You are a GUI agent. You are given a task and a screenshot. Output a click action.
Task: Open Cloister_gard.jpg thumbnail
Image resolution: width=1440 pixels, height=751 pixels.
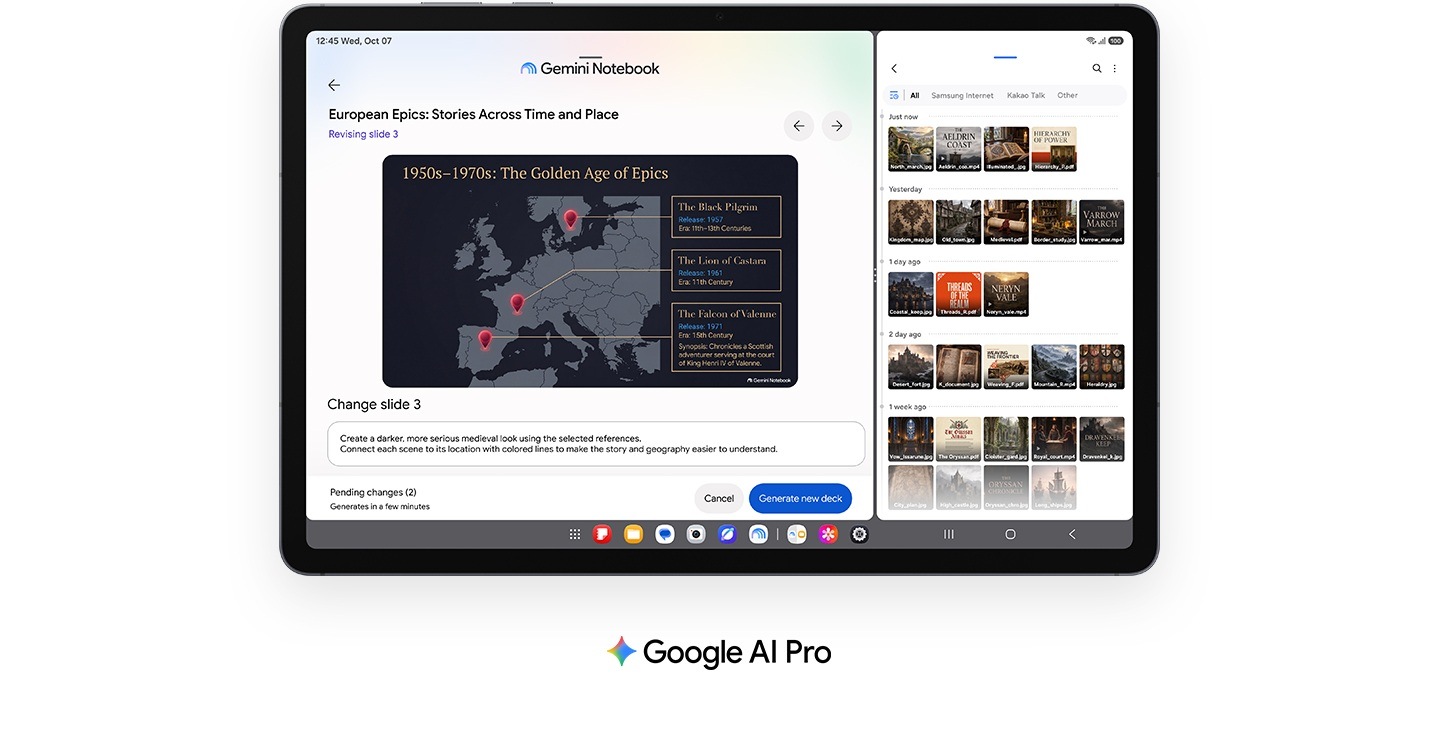pos(1006,440)
